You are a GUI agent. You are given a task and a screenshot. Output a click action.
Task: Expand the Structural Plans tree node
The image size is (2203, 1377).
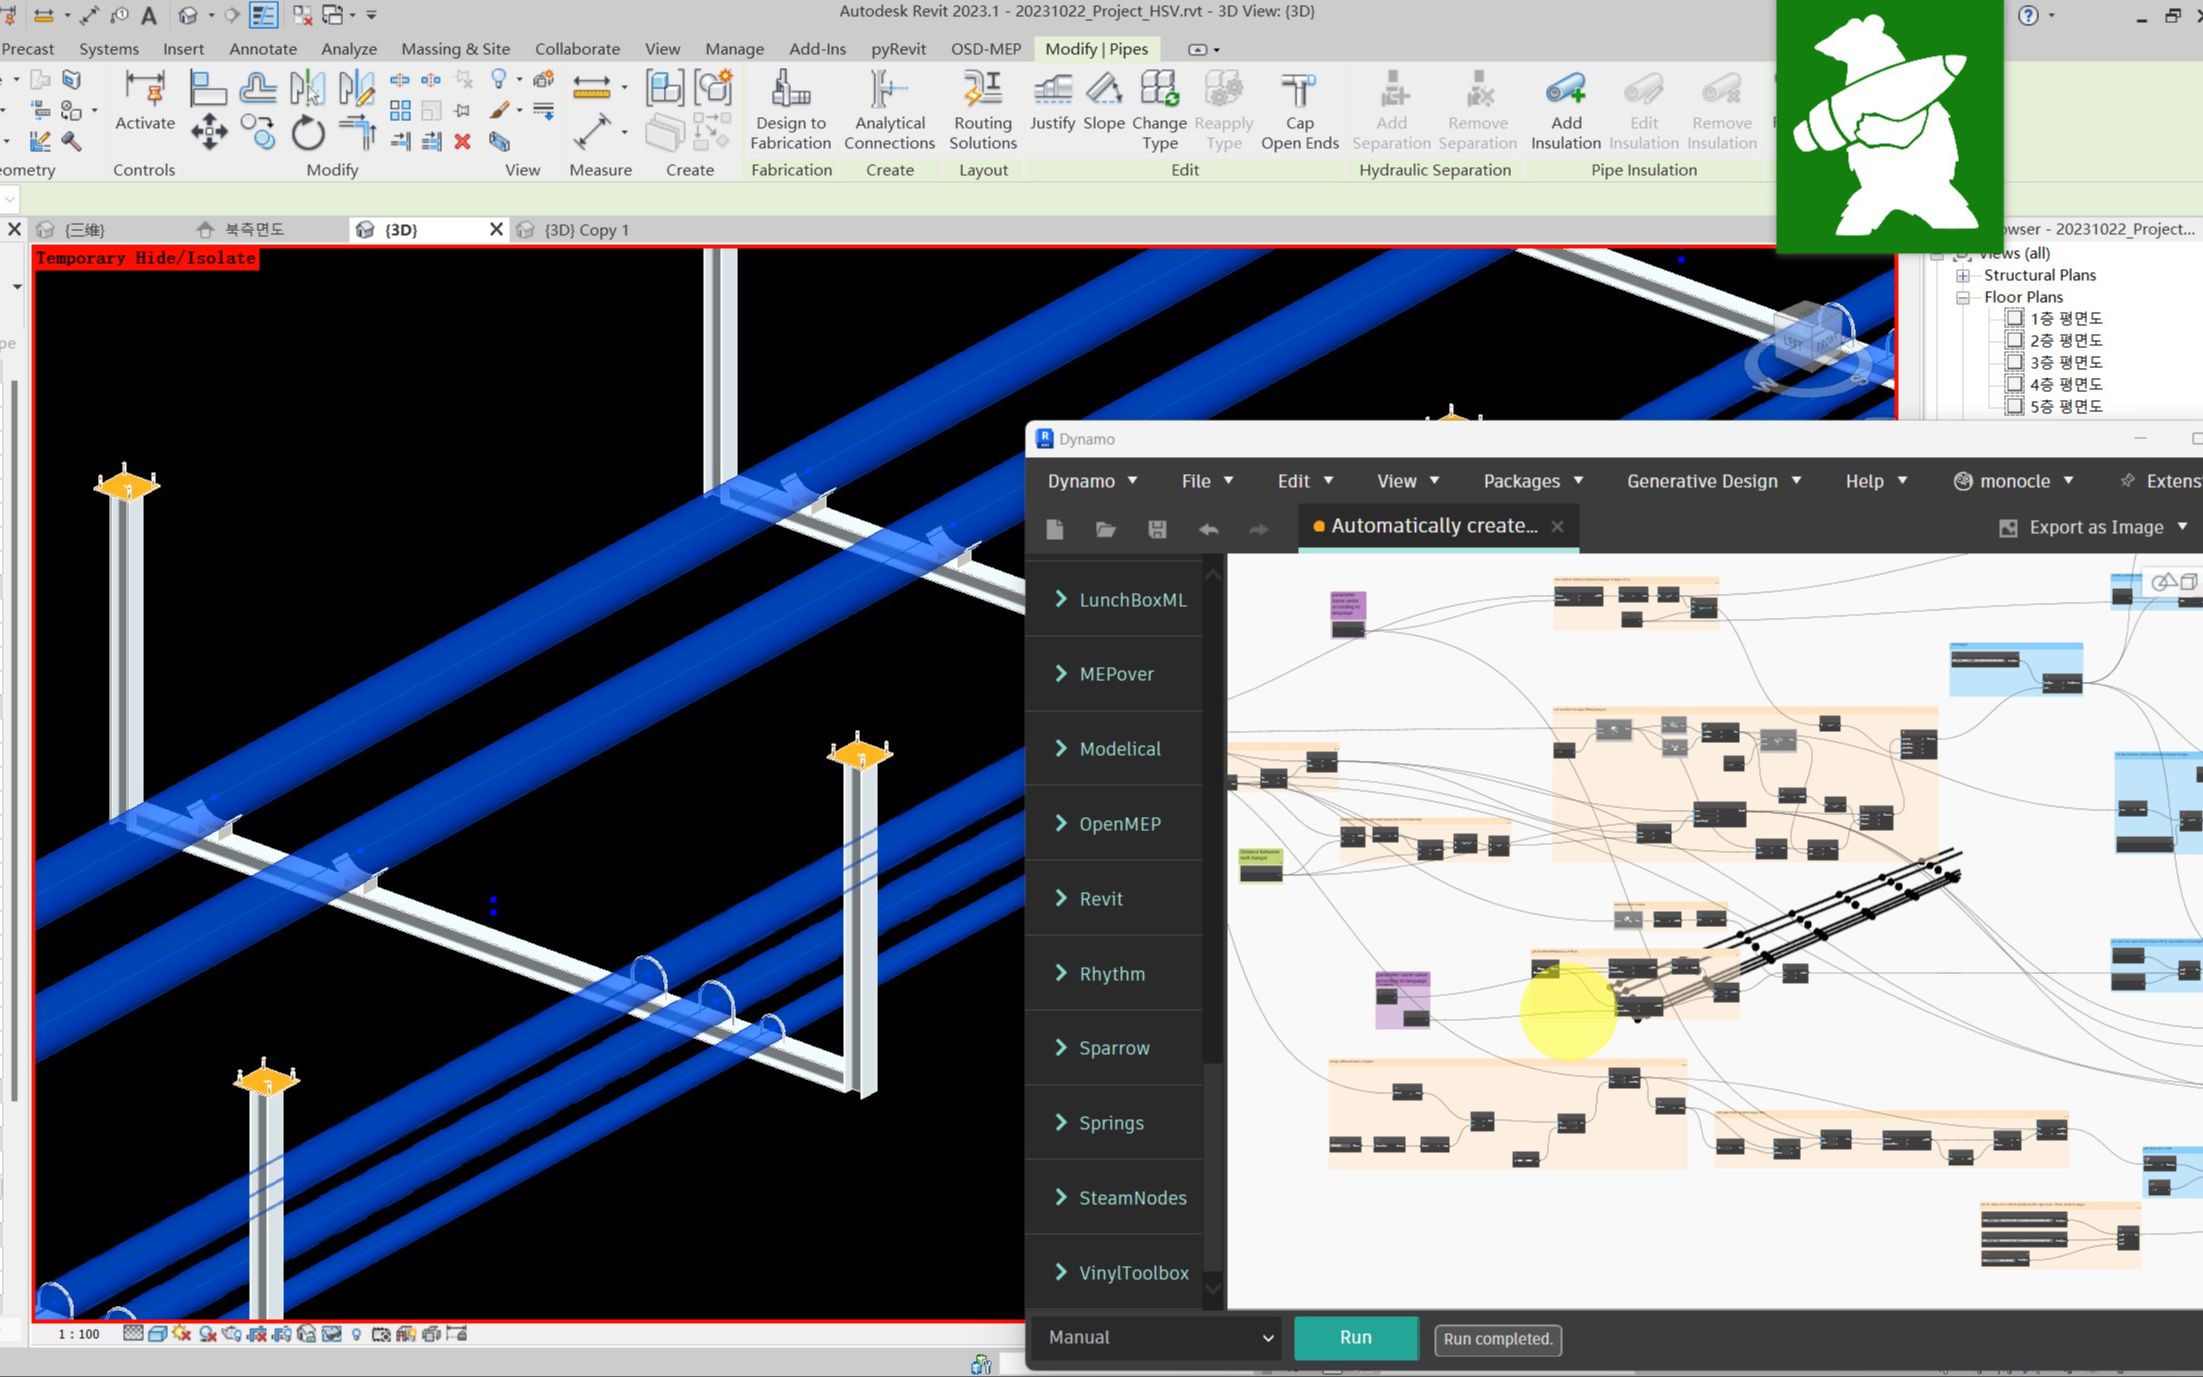(x=1963, y=275)
